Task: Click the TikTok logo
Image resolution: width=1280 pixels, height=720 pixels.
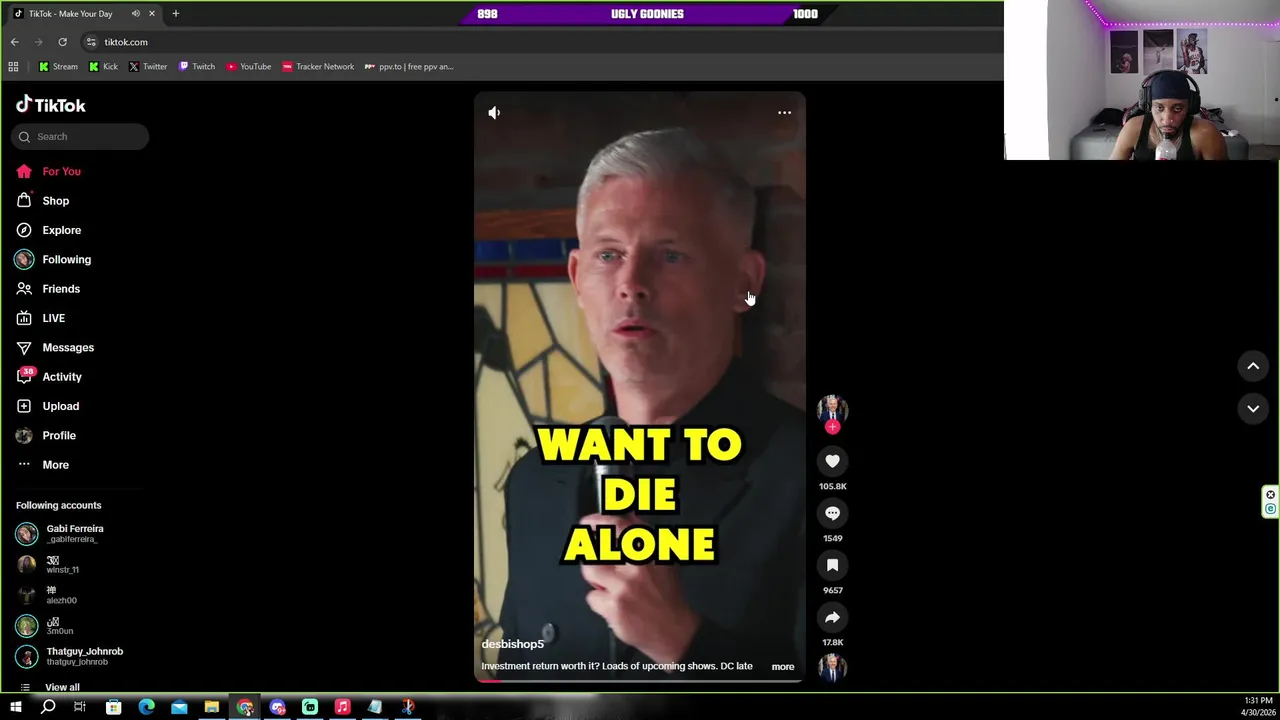Action: (x=50, y=105)
